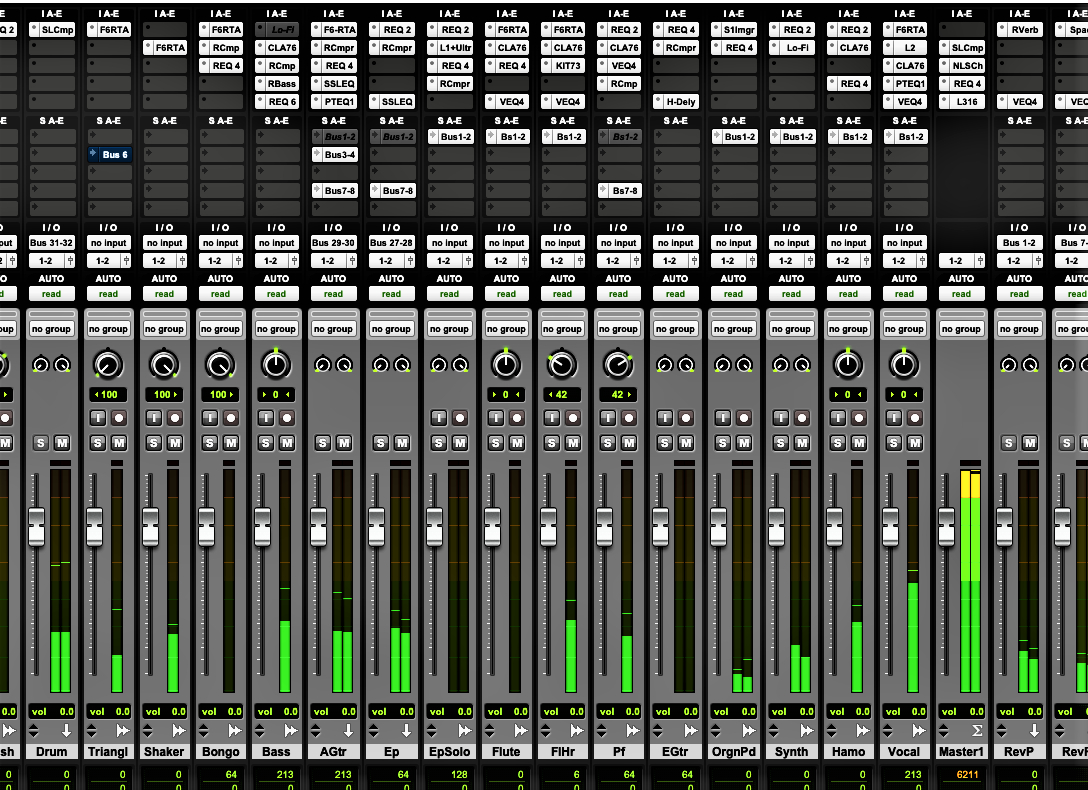Enable input monitoring on the Flute track

point(497,418)
